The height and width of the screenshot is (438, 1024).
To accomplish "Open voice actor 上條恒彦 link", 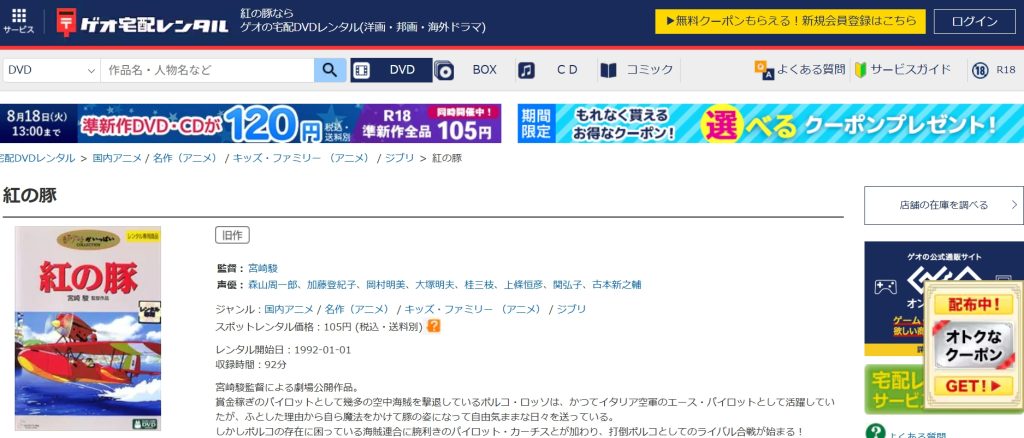I will (523, 285).
